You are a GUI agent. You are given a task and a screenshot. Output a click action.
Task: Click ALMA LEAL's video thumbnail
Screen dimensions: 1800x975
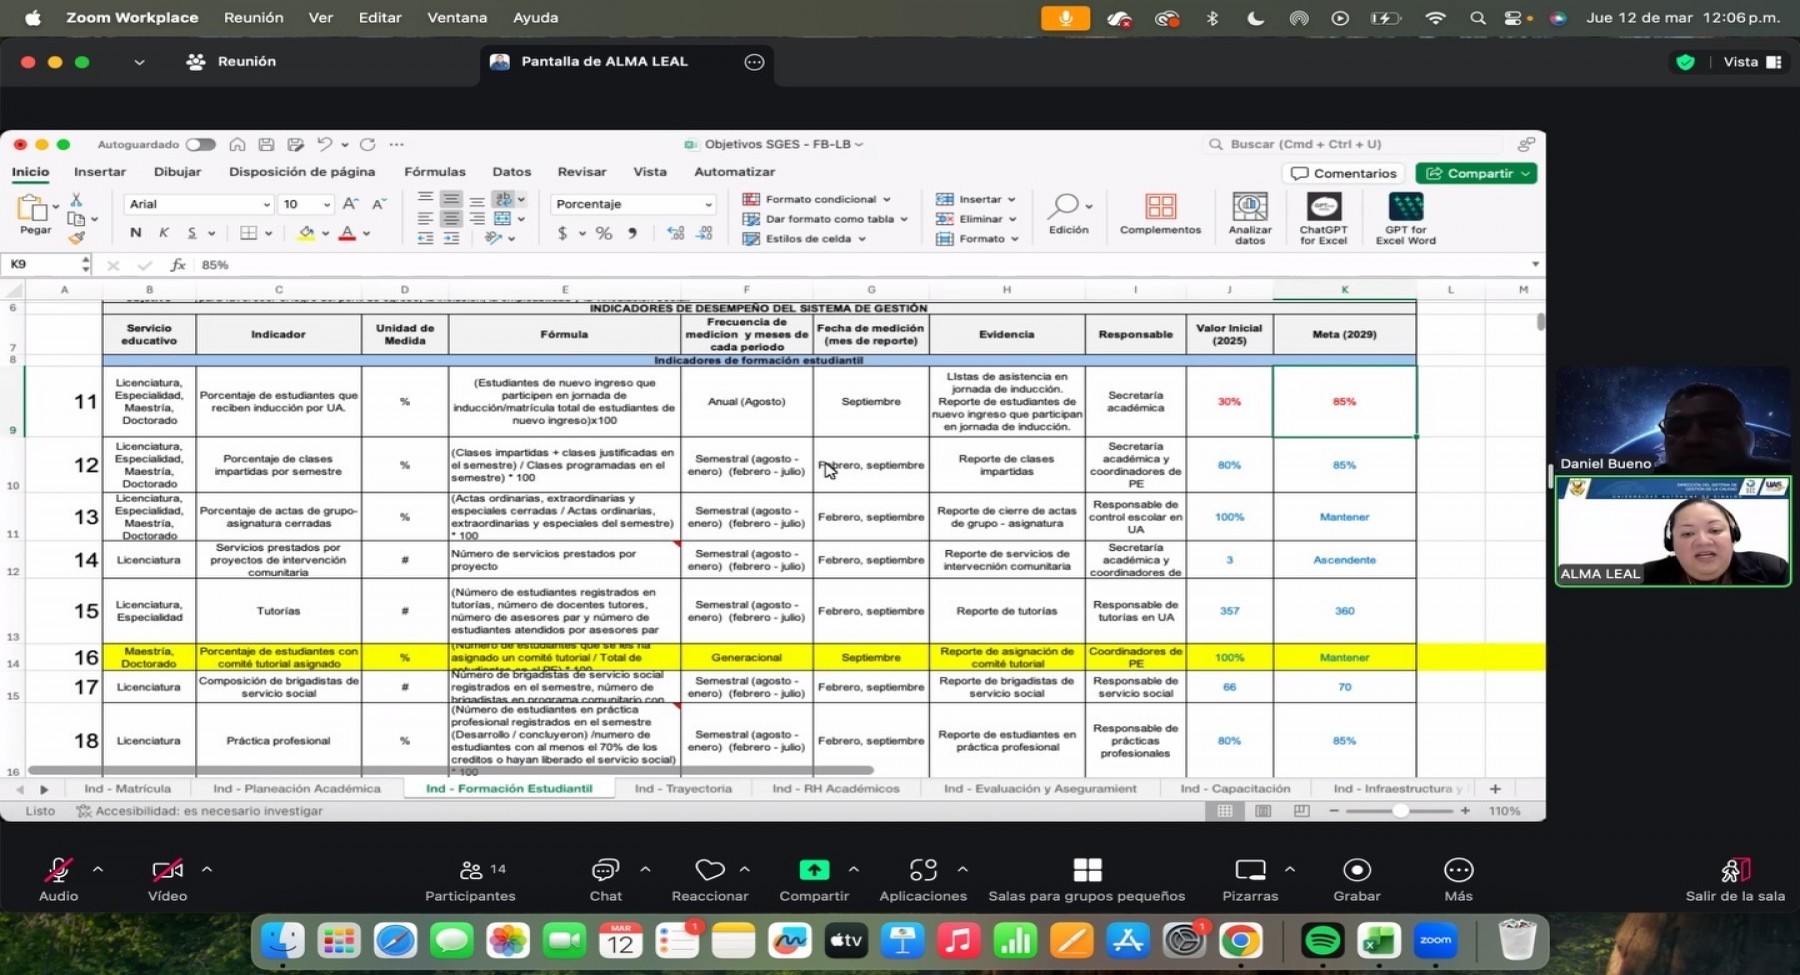tap(1672, 532)
